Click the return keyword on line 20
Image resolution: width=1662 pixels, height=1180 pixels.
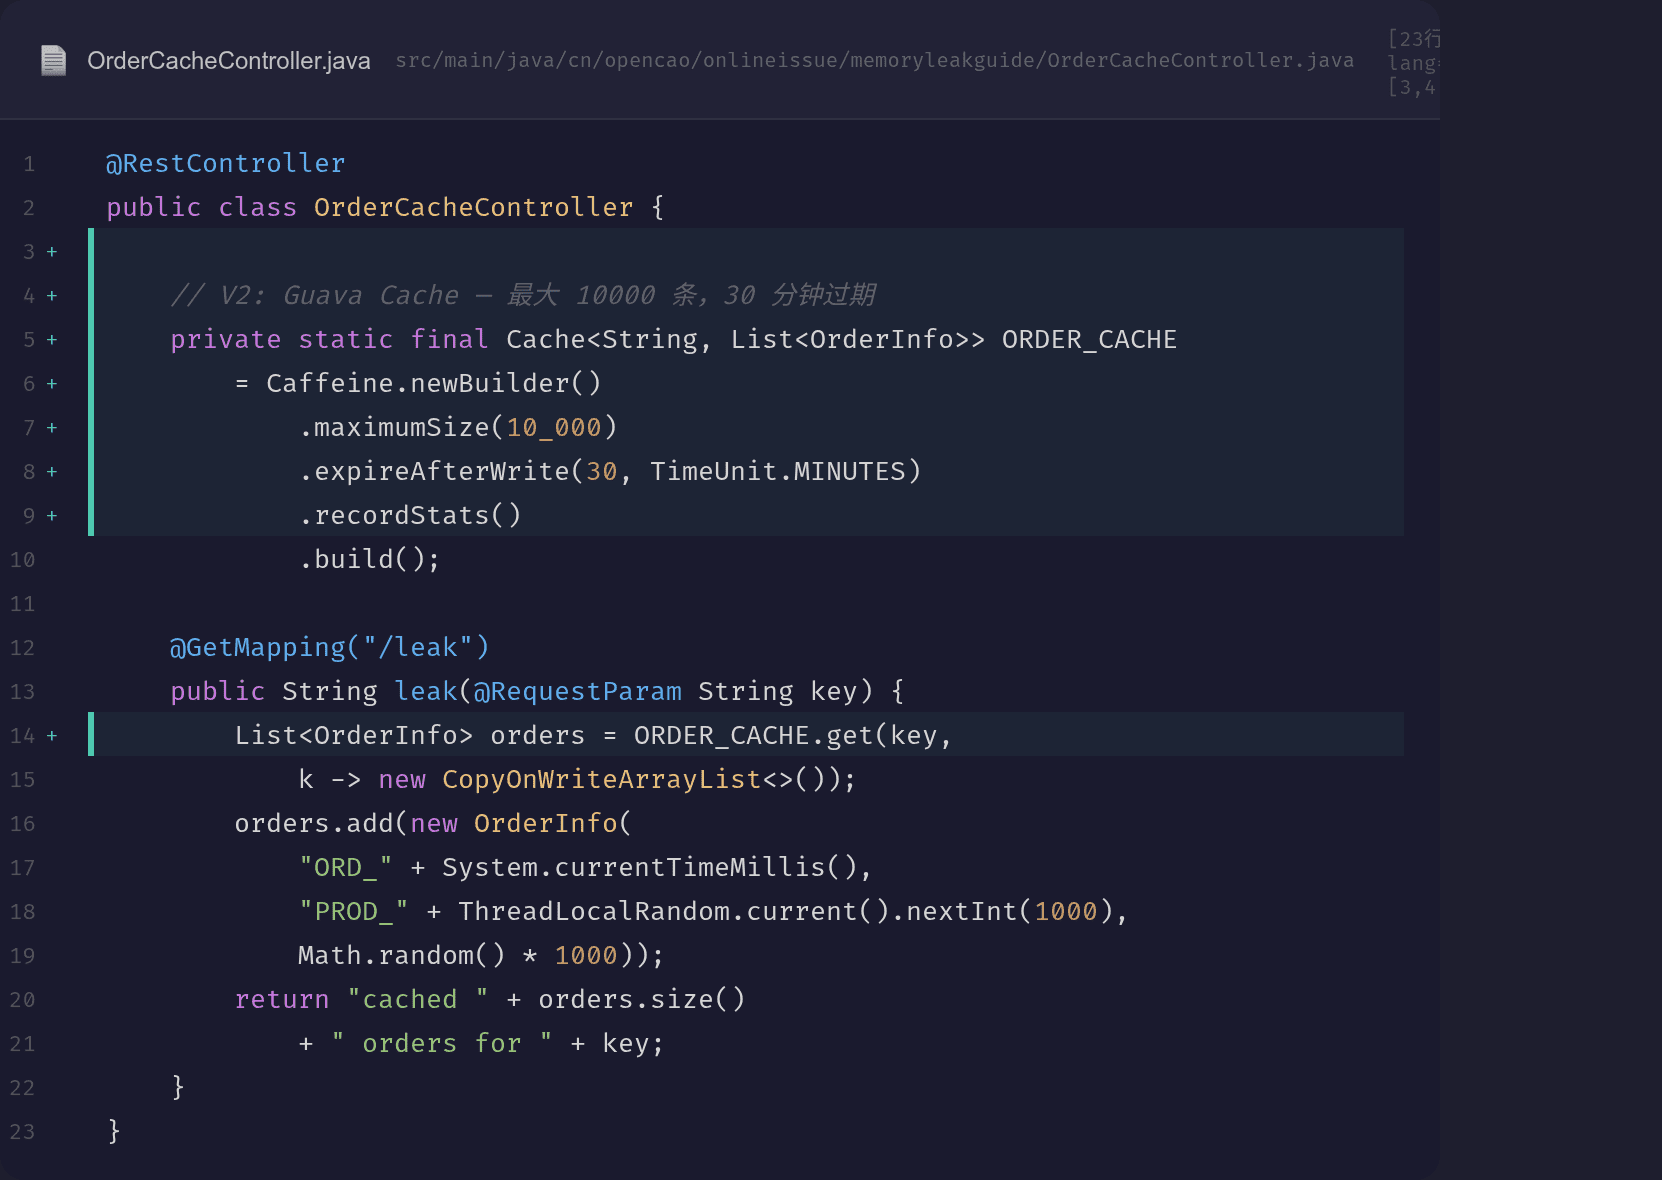(x=282, y=999)
